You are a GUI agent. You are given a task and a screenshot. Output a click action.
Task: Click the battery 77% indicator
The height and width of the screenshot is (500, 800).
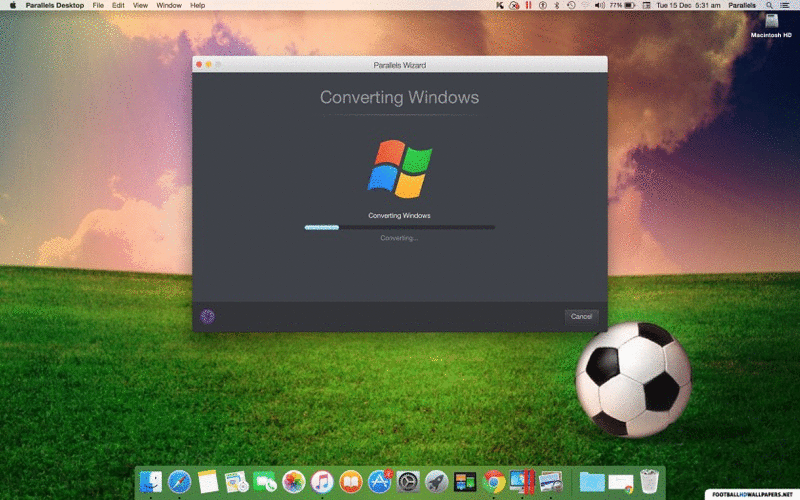pyautogui.click(x=622, y=5)
